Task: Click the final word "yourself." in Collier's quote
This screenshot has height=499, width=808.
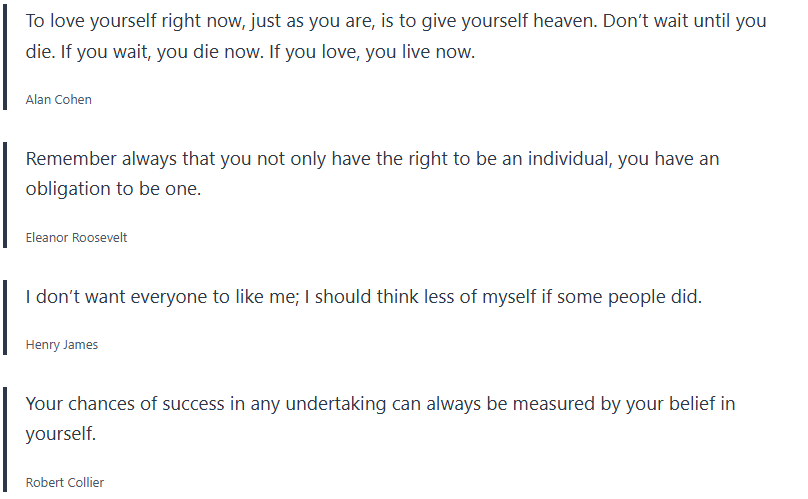Action: pos(61,435)
